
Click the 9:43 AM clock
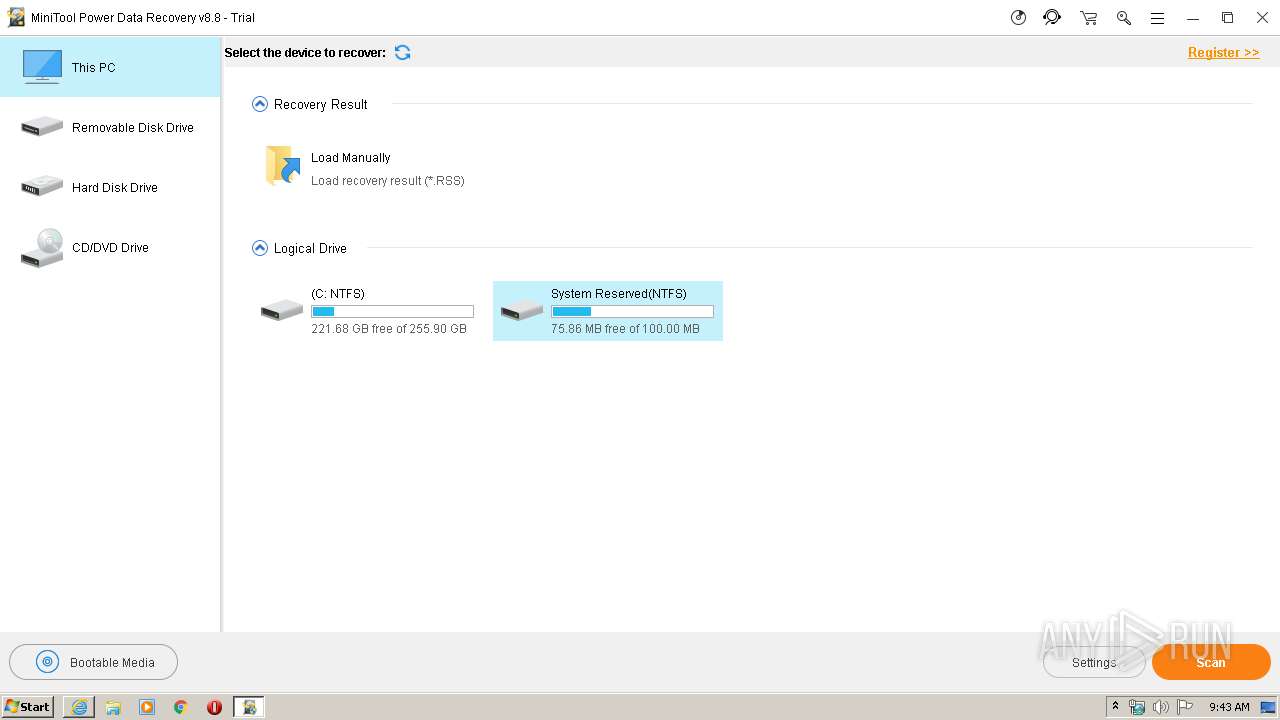point(1229,707)
